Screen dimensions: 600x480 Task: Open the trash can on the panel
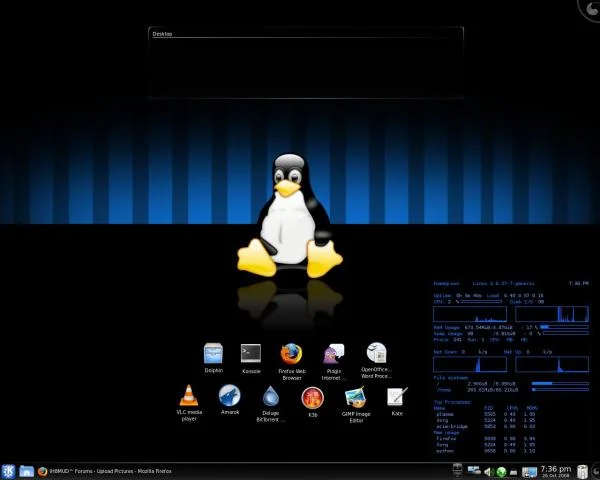tap(582, 472)
